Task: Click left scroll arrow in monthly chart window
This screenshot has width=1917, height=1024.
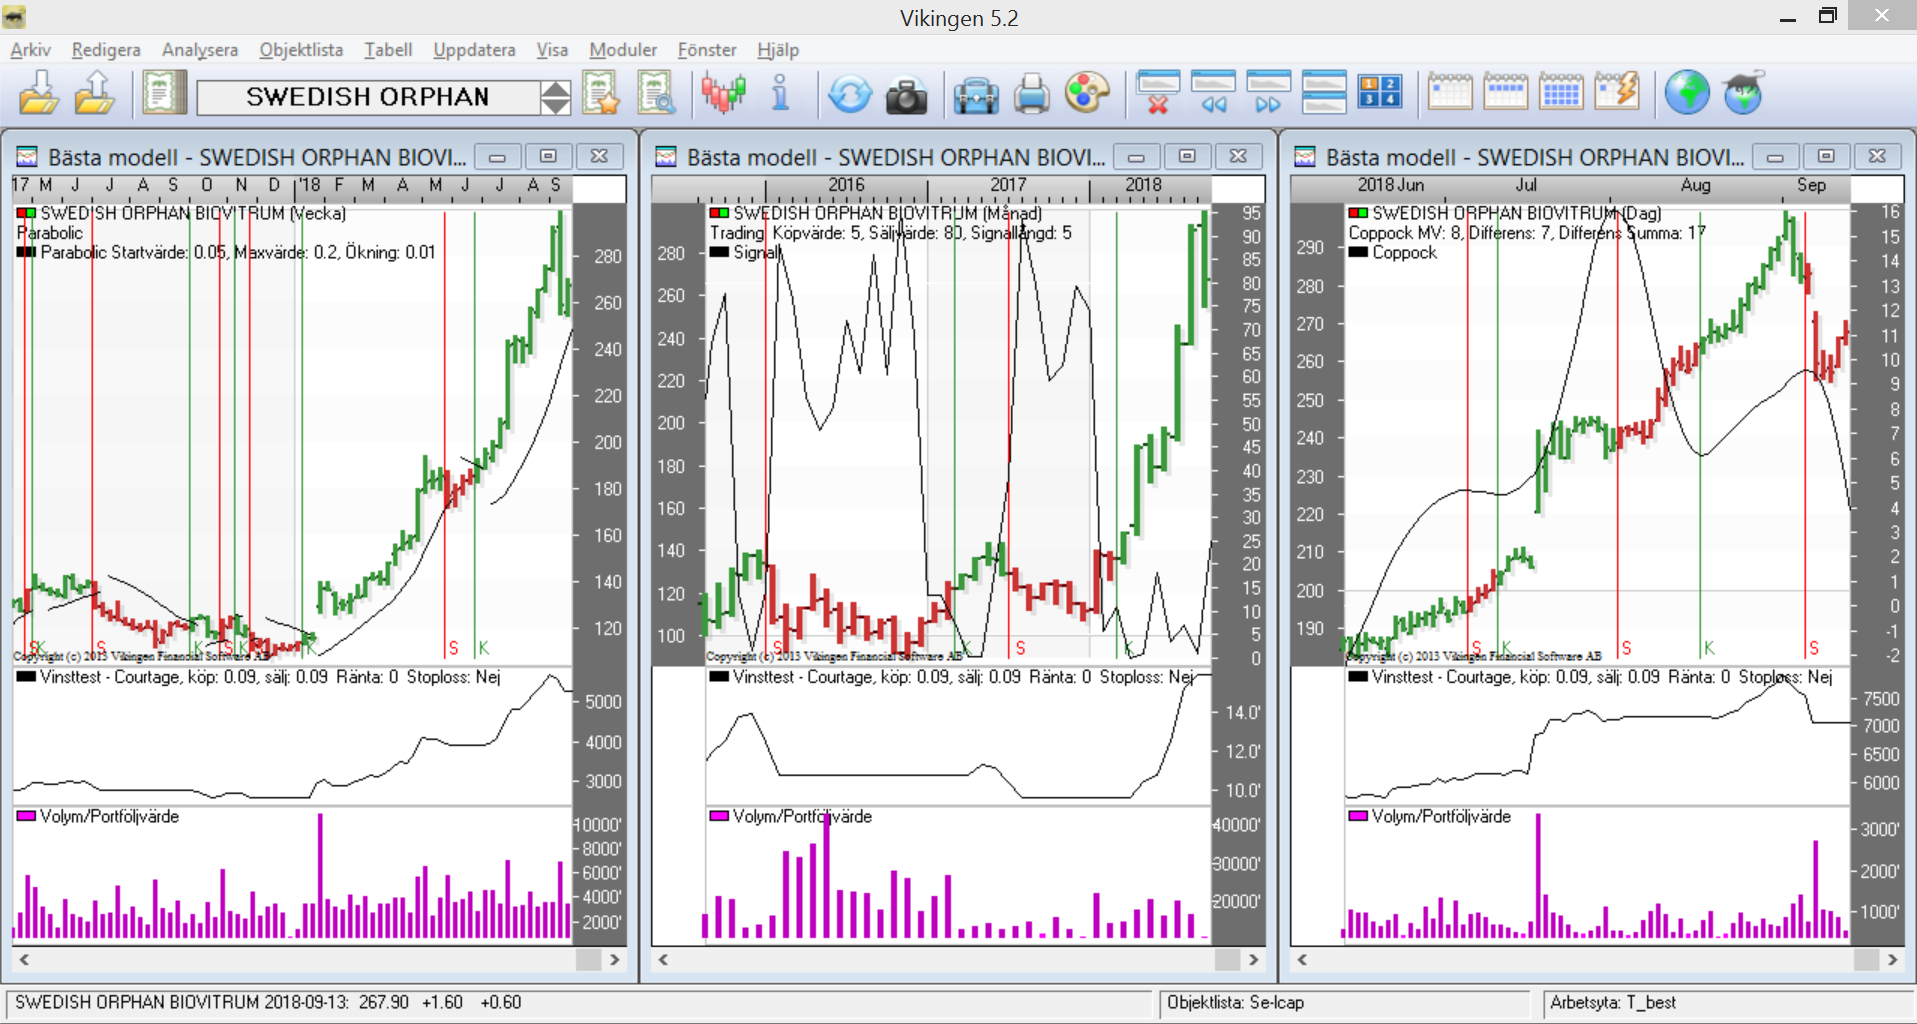Action: (663, 959)
